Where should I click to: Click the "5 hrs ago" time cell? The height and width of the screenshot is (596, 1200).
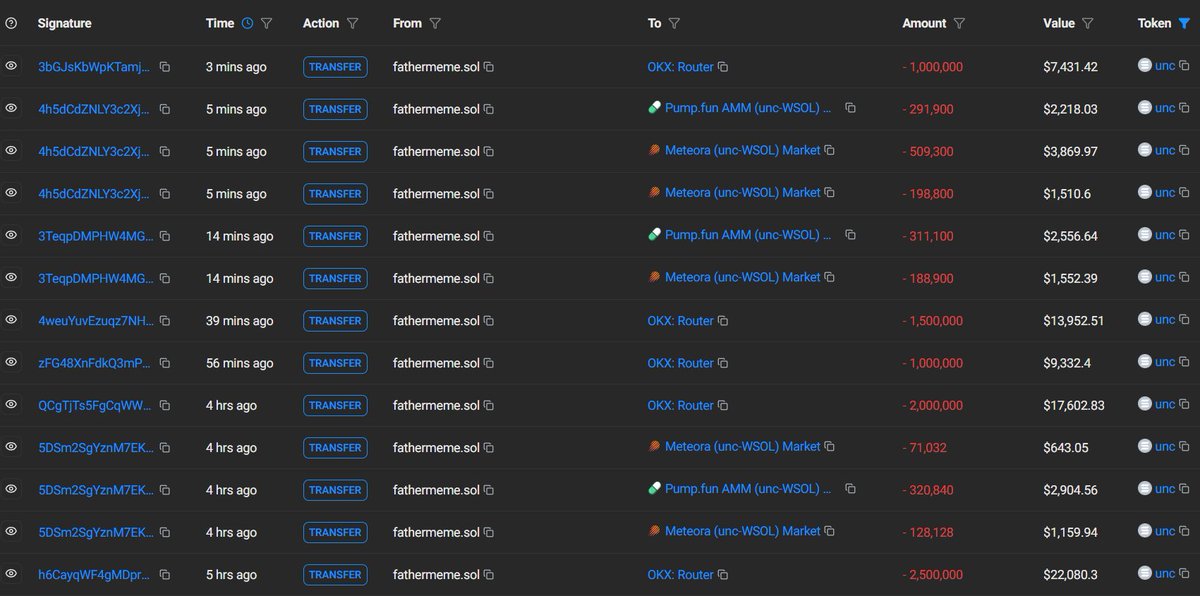(x=231, y=575)
